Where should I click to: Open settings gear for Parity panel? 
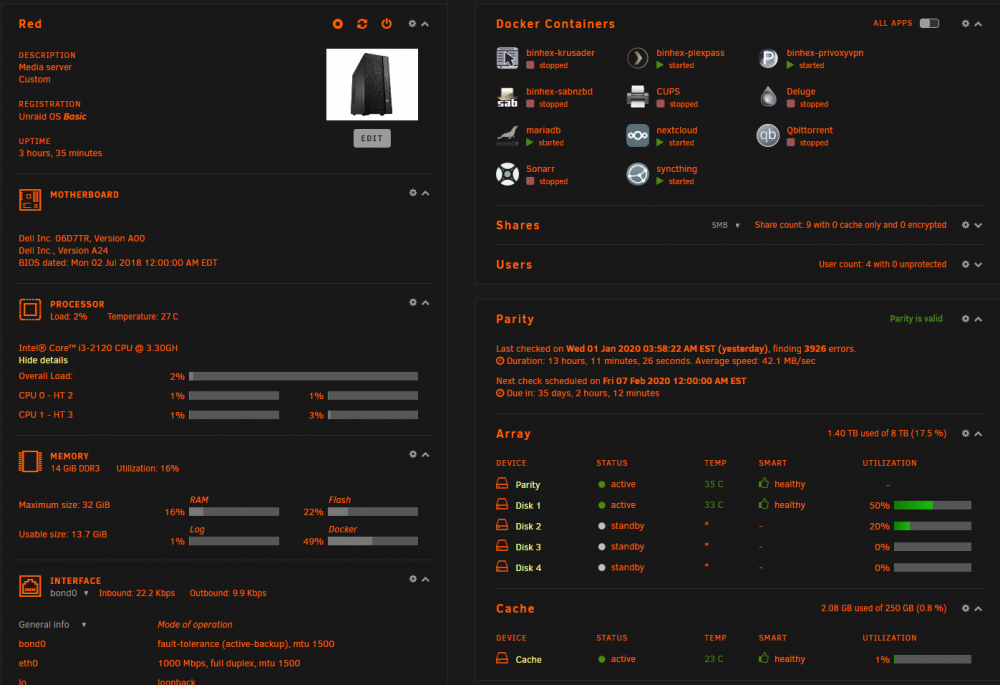(966, 319)
